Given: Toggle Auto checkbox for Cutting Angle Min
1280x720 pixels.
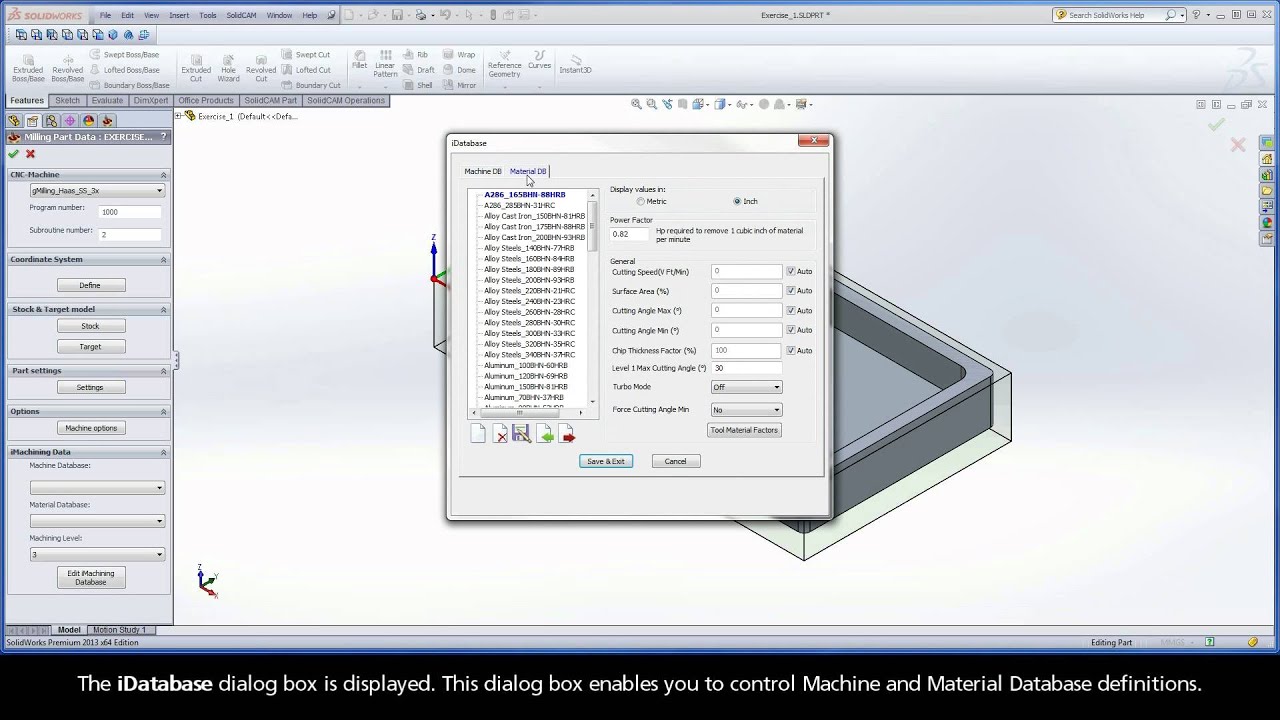Looking at the screenshot, I should click(791, 330).
